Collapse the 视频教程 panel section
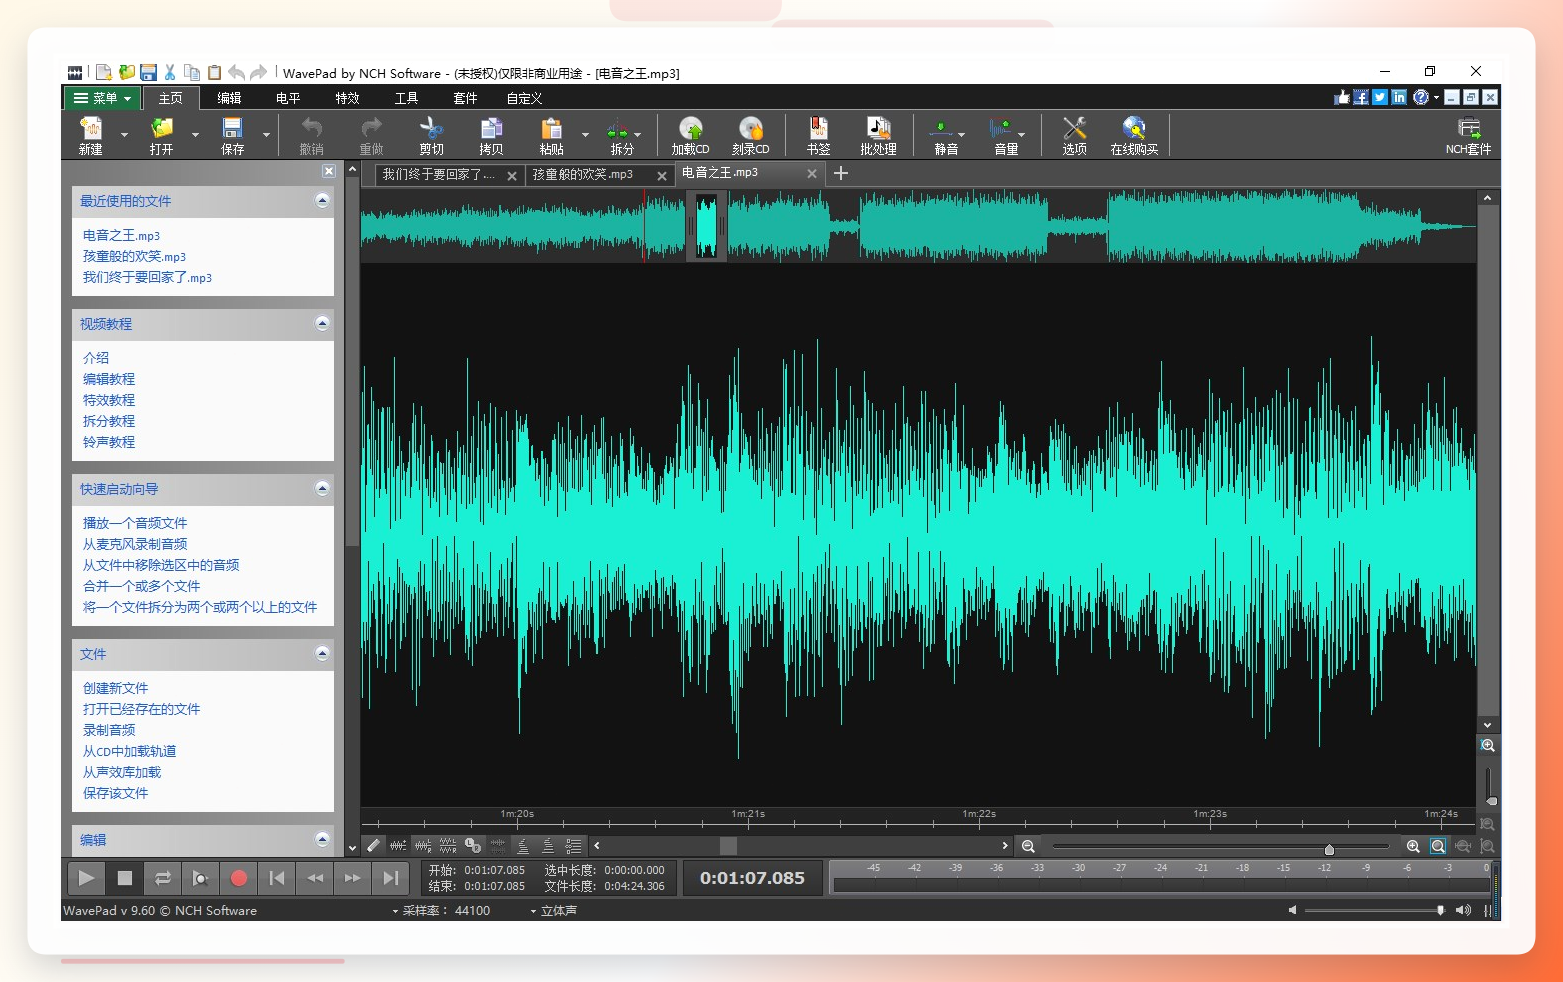1563x982 pixels. 322,323
